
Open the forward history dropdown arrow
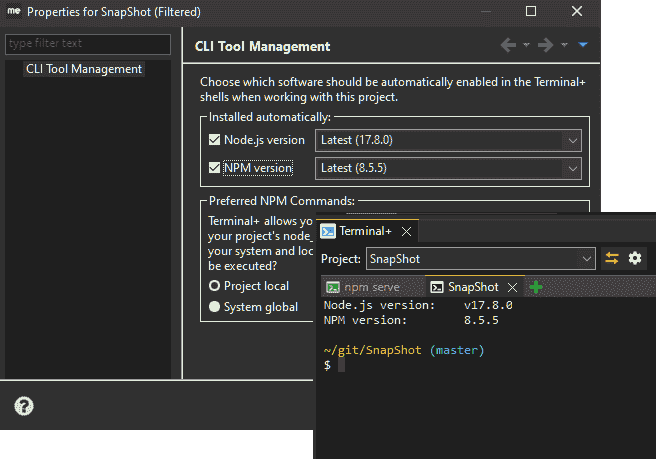coord(564,45)
